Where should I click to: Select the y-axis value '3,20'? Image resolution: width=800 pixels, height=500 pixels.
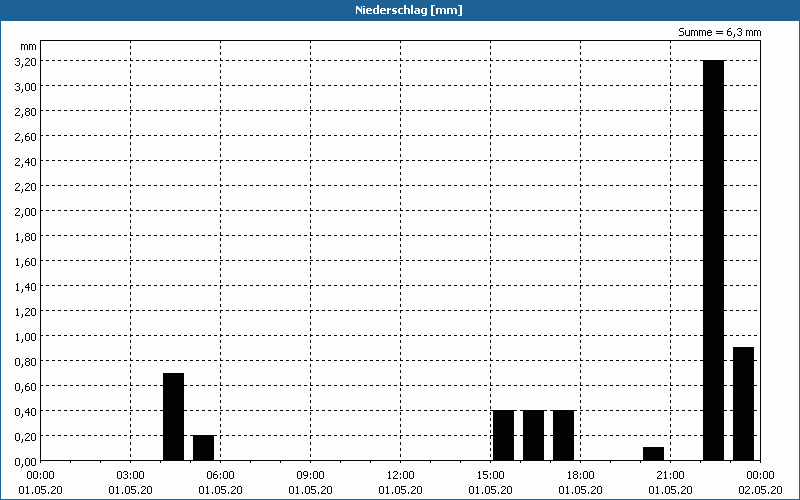pyautogui.click(x=26, y=61)
